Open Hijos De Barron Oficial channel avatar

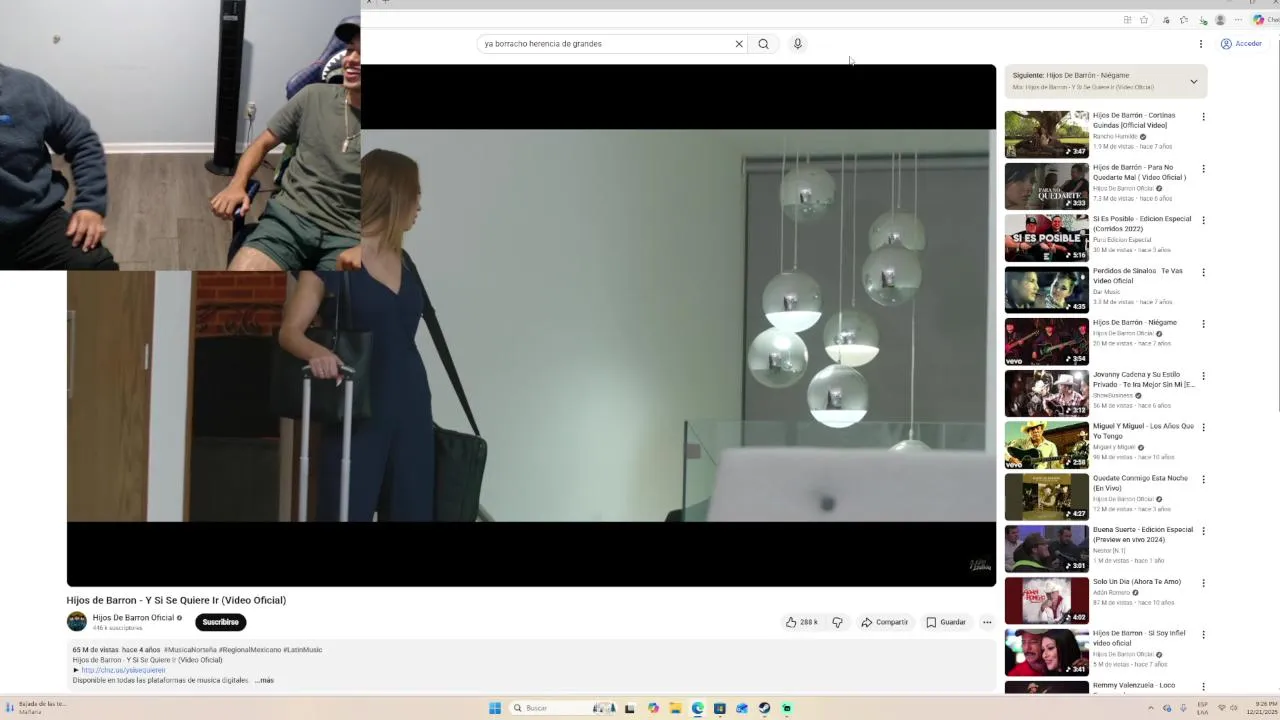[77, 622]
